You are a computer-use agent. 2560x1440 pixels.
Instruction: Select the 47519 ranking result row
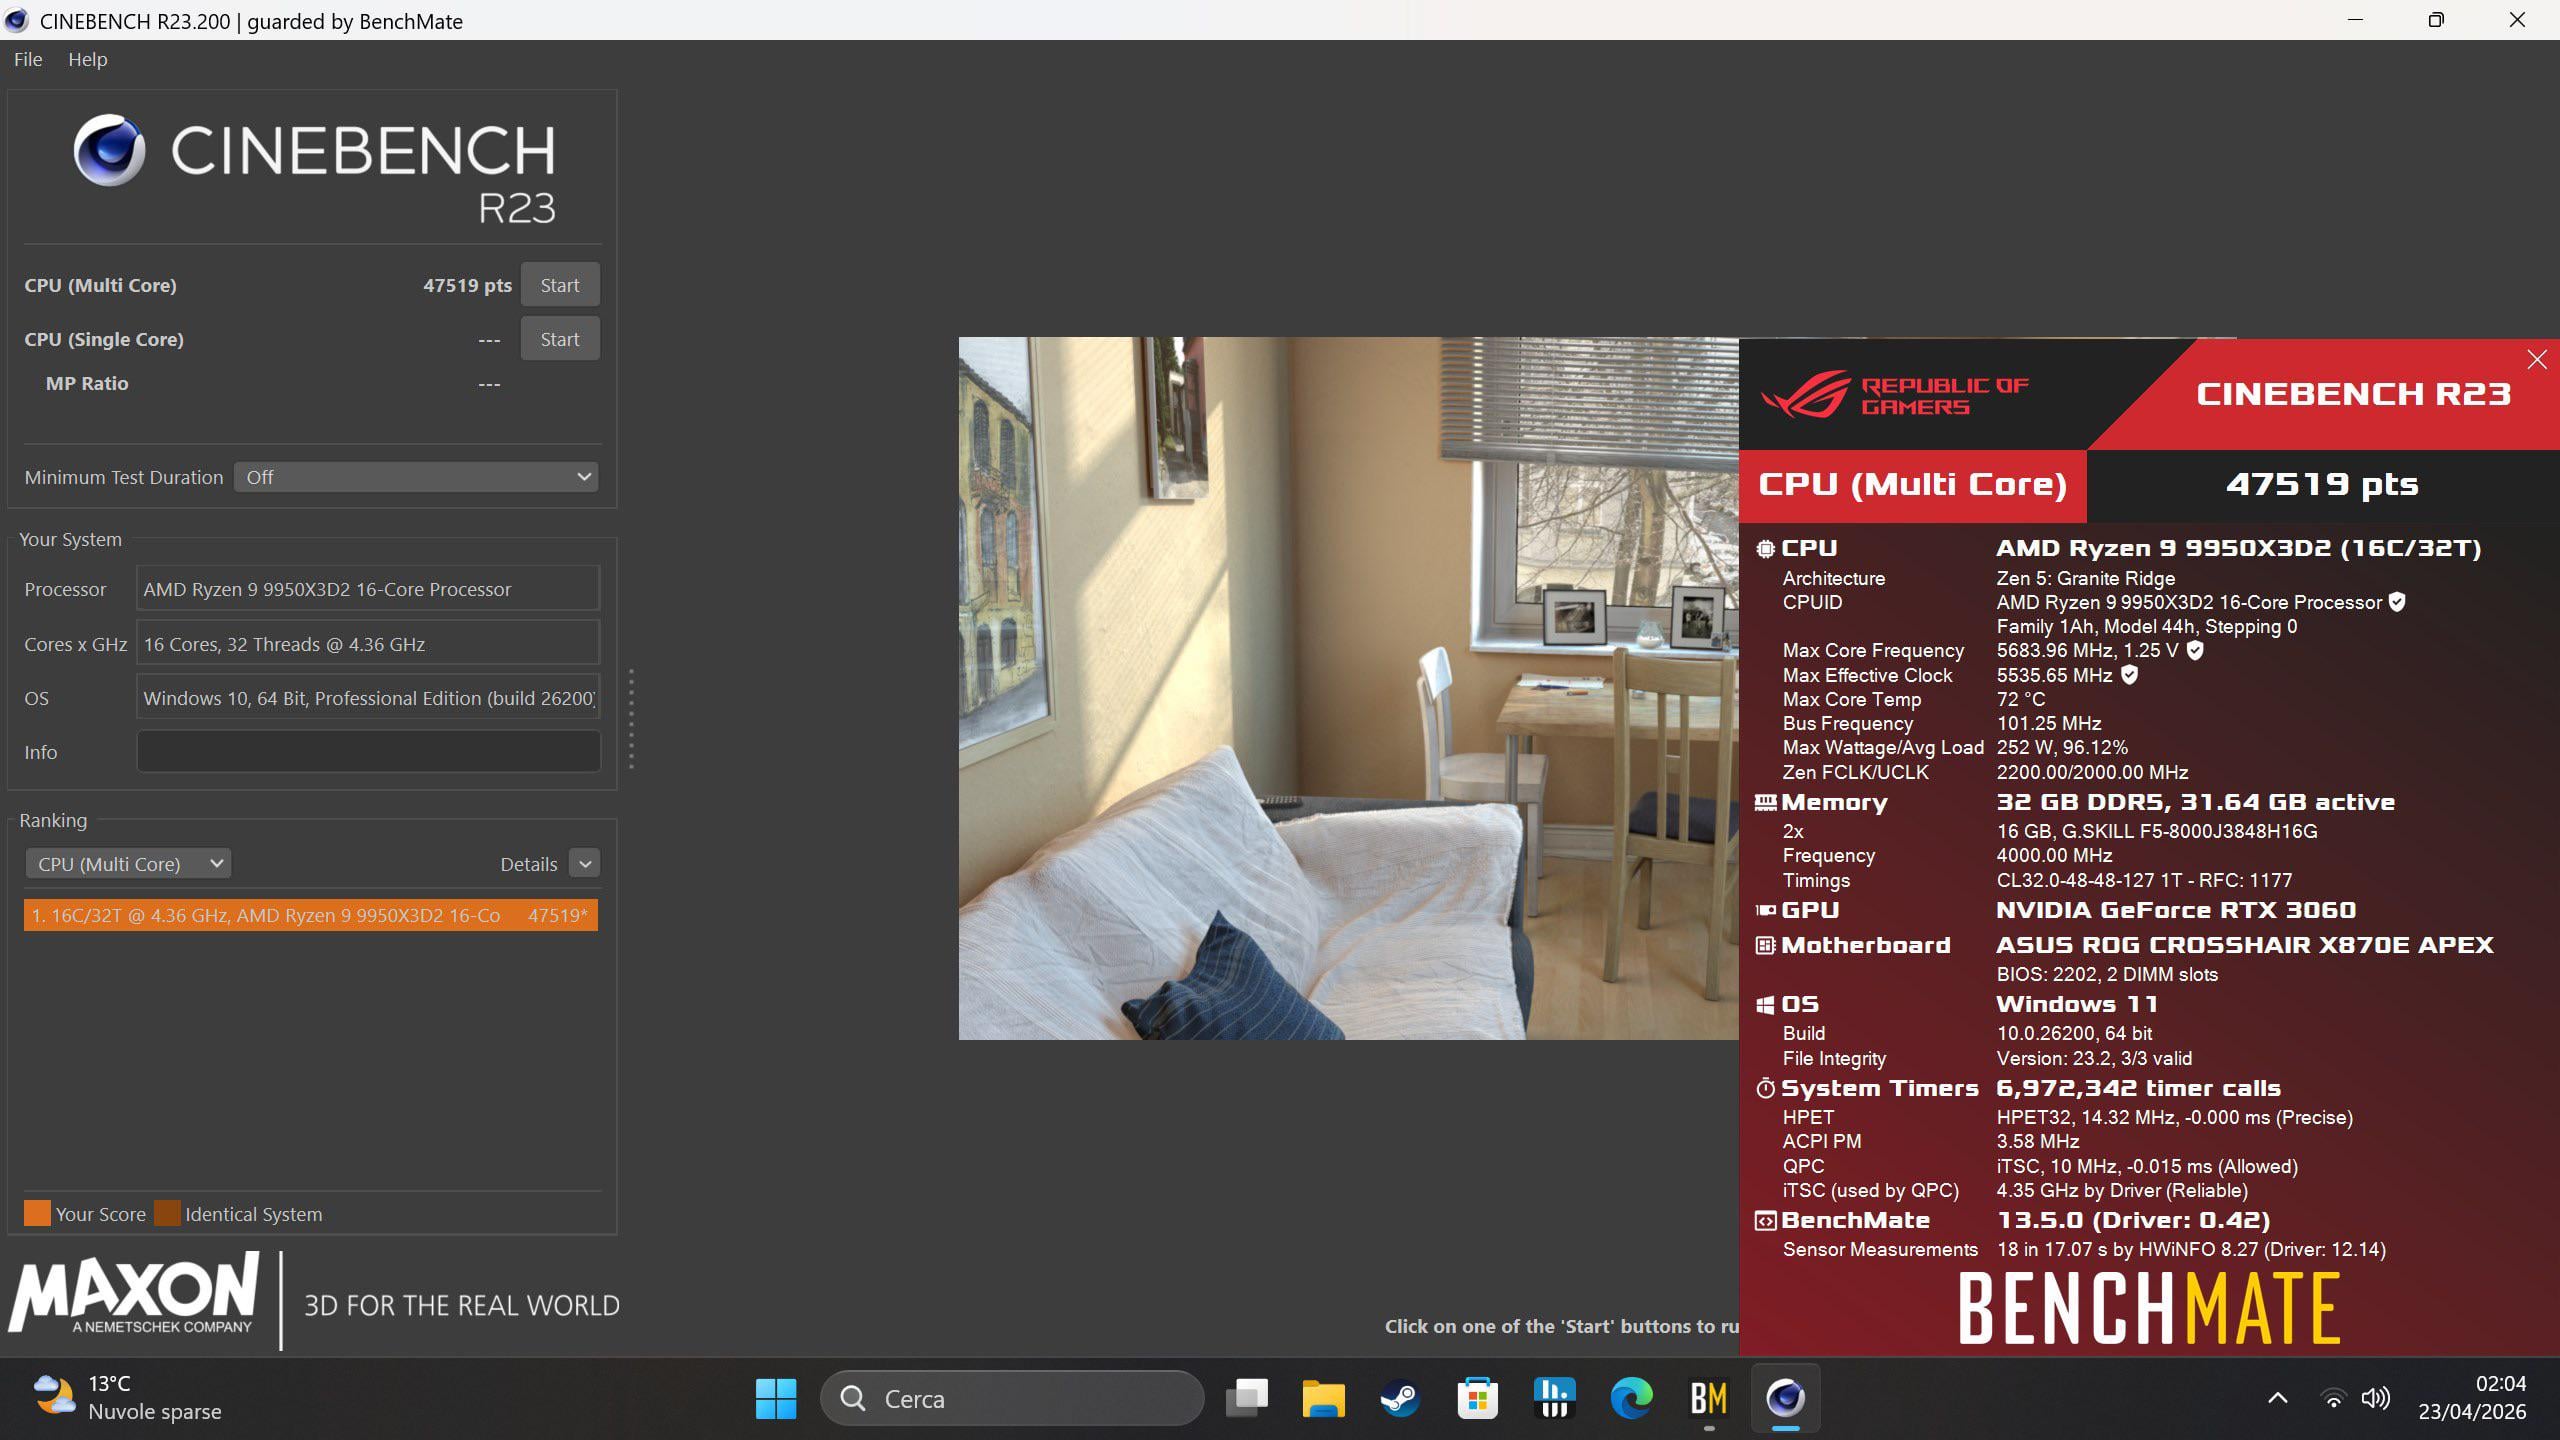pos(310,915)
